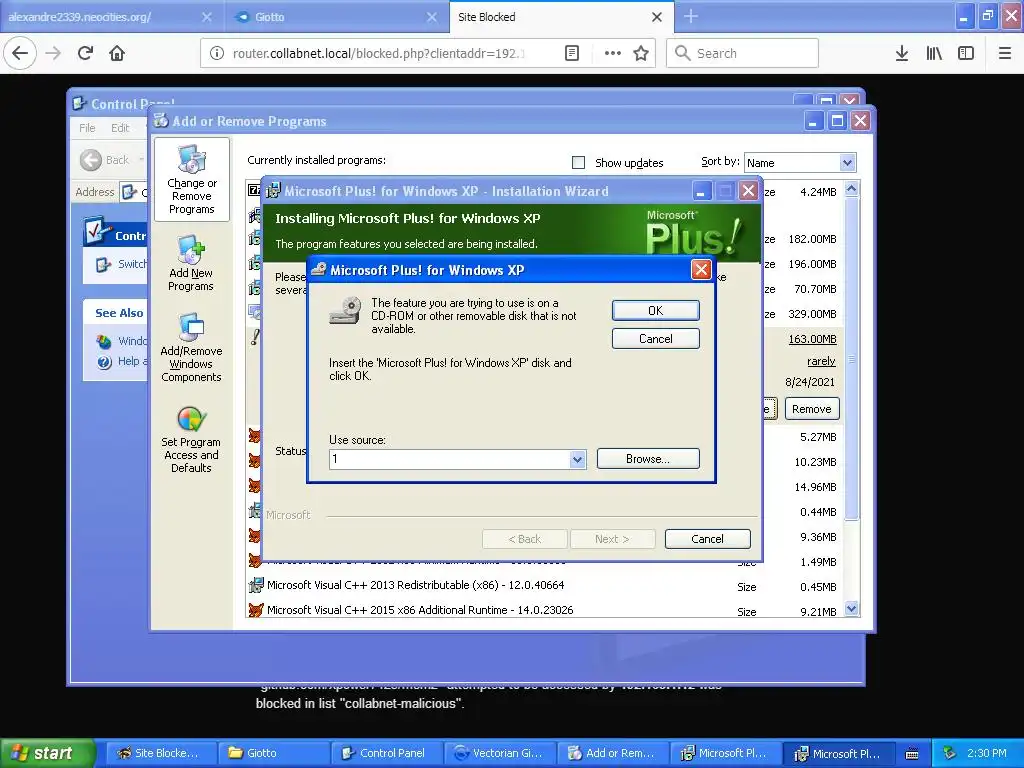
Task: Bookmark this page with the star
Action: coord(641,53)
